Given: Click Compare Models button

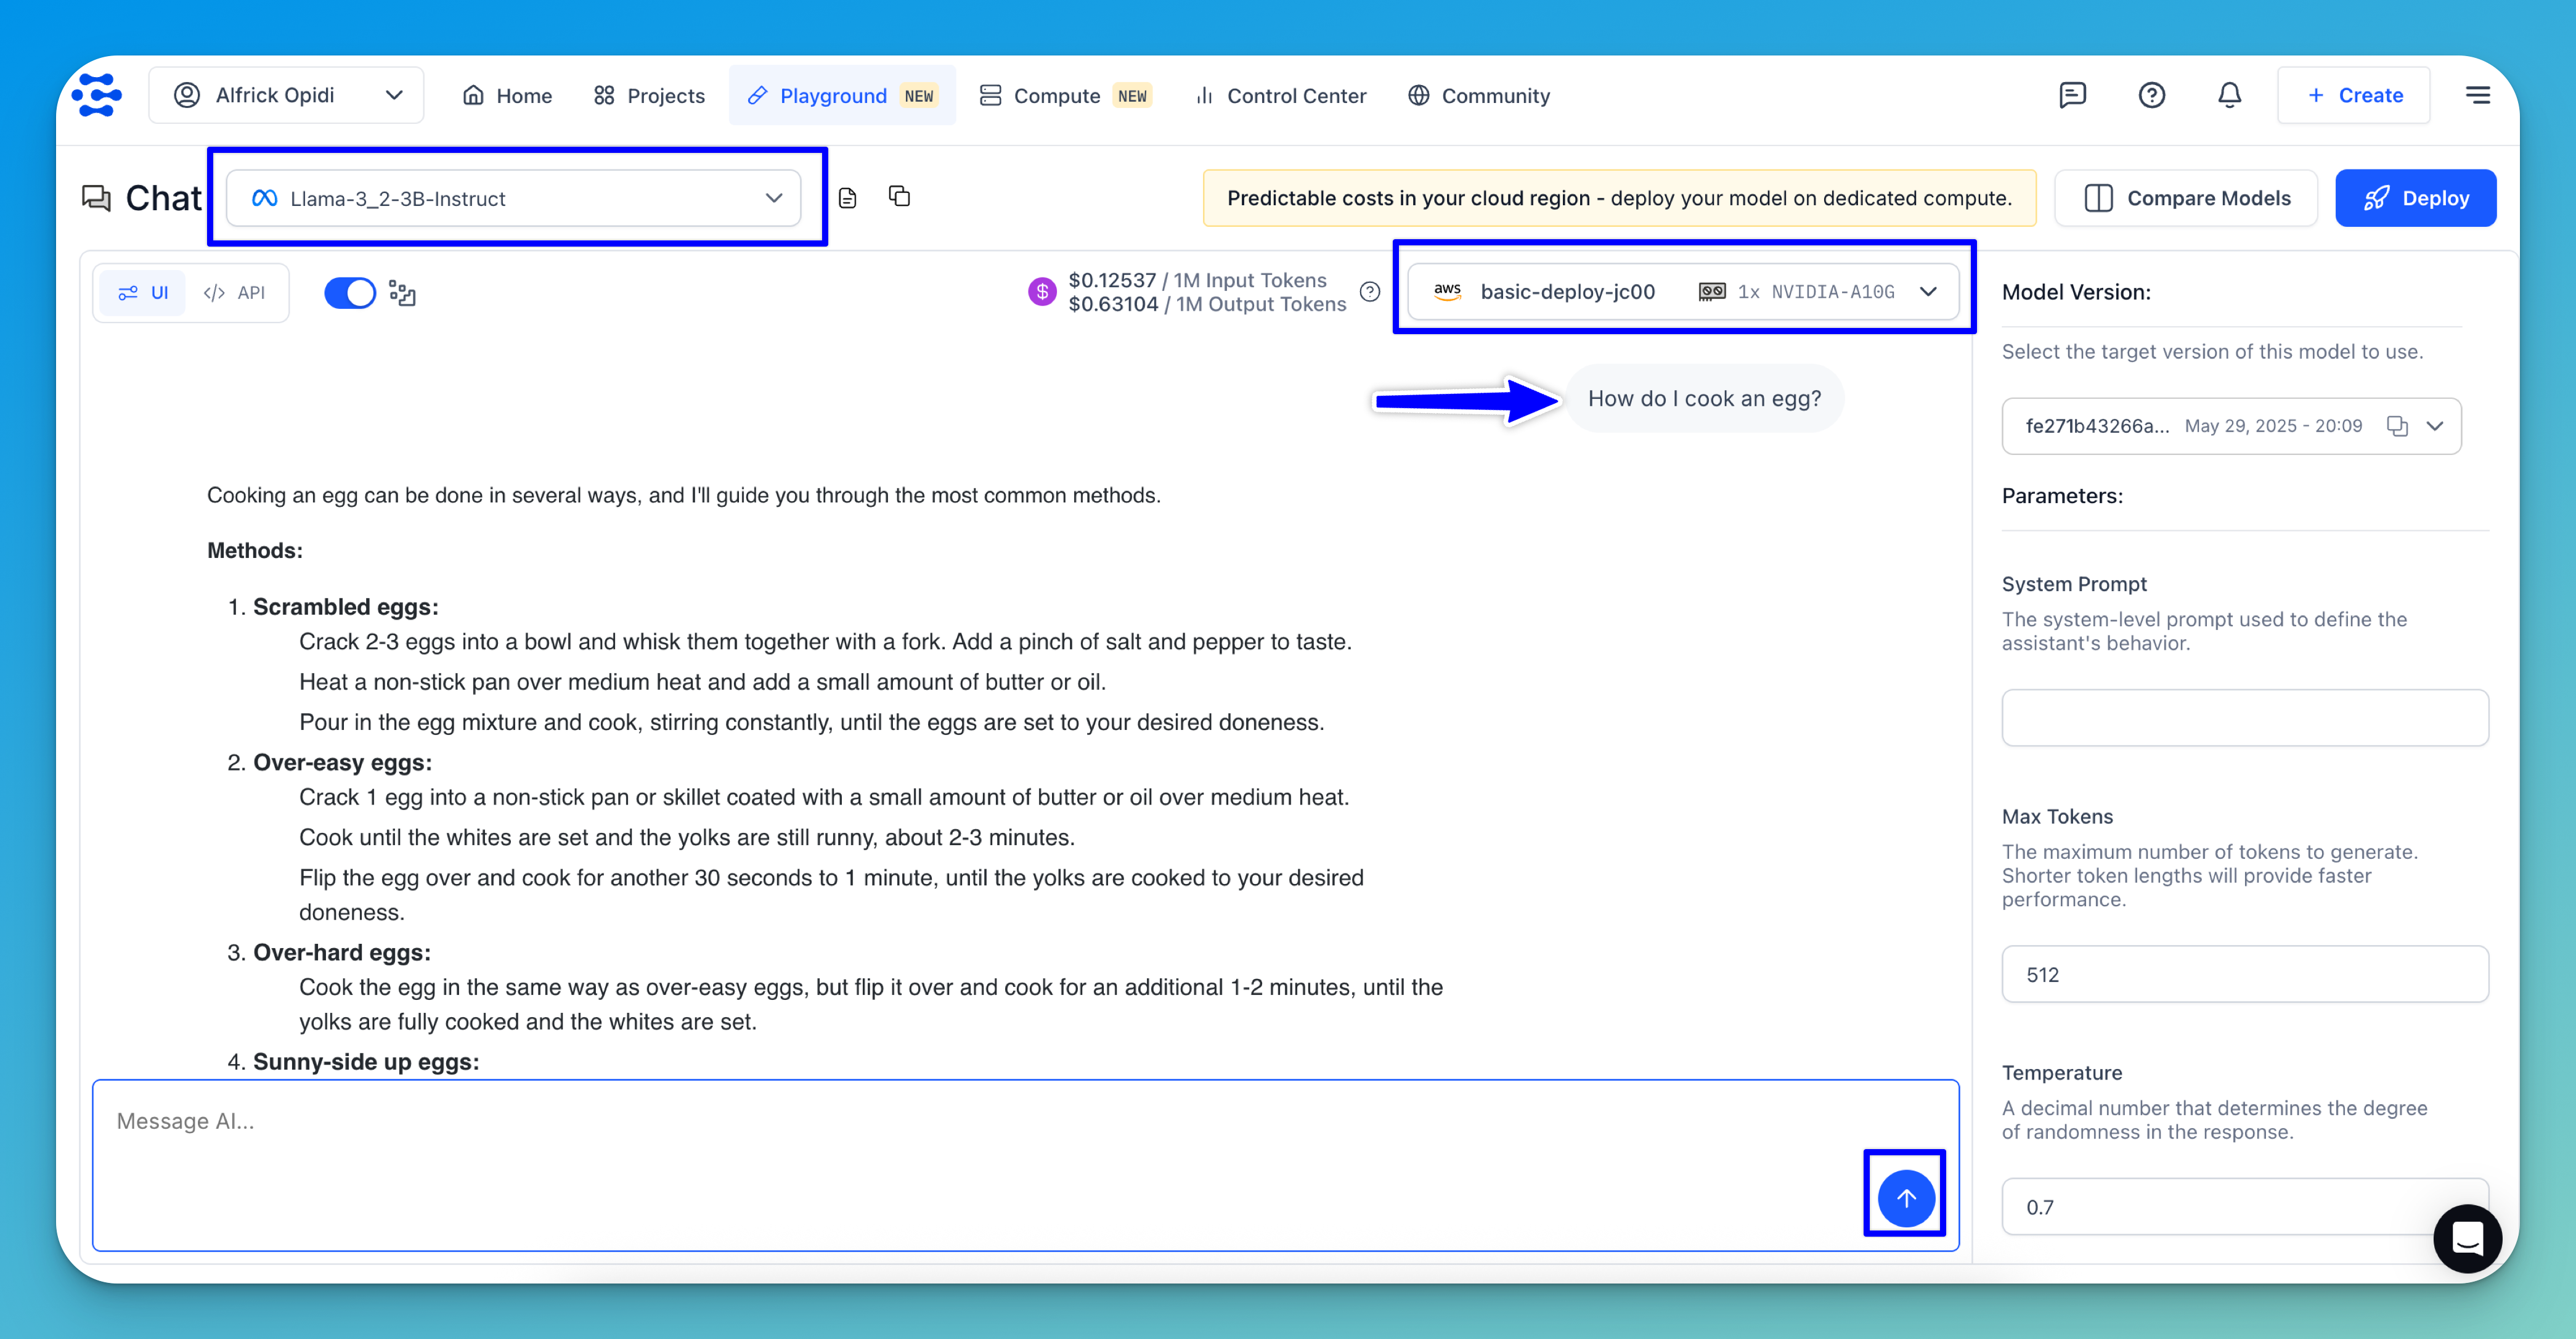Looking at the screenshot, I should click(2186, 198).
